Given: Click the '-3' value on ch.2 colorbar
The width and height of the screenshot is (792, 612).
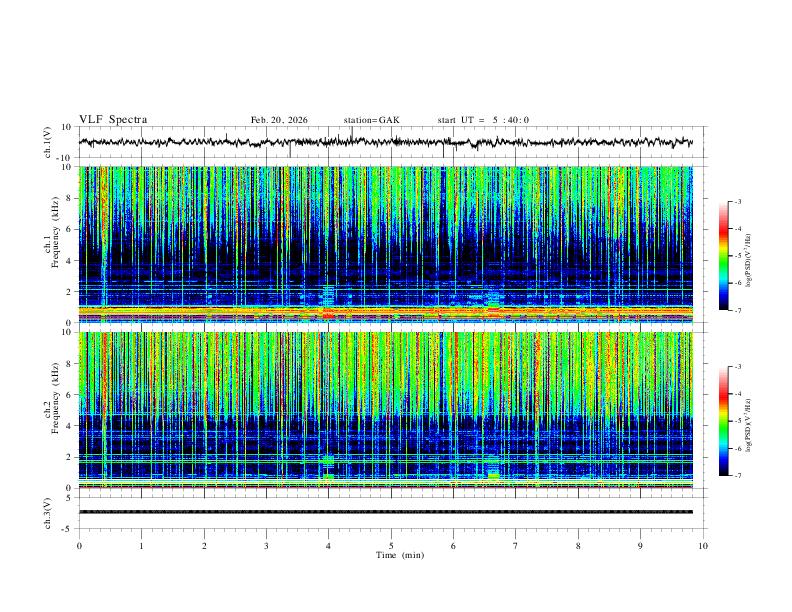Looking at the screenshot, I should [737, 367].
